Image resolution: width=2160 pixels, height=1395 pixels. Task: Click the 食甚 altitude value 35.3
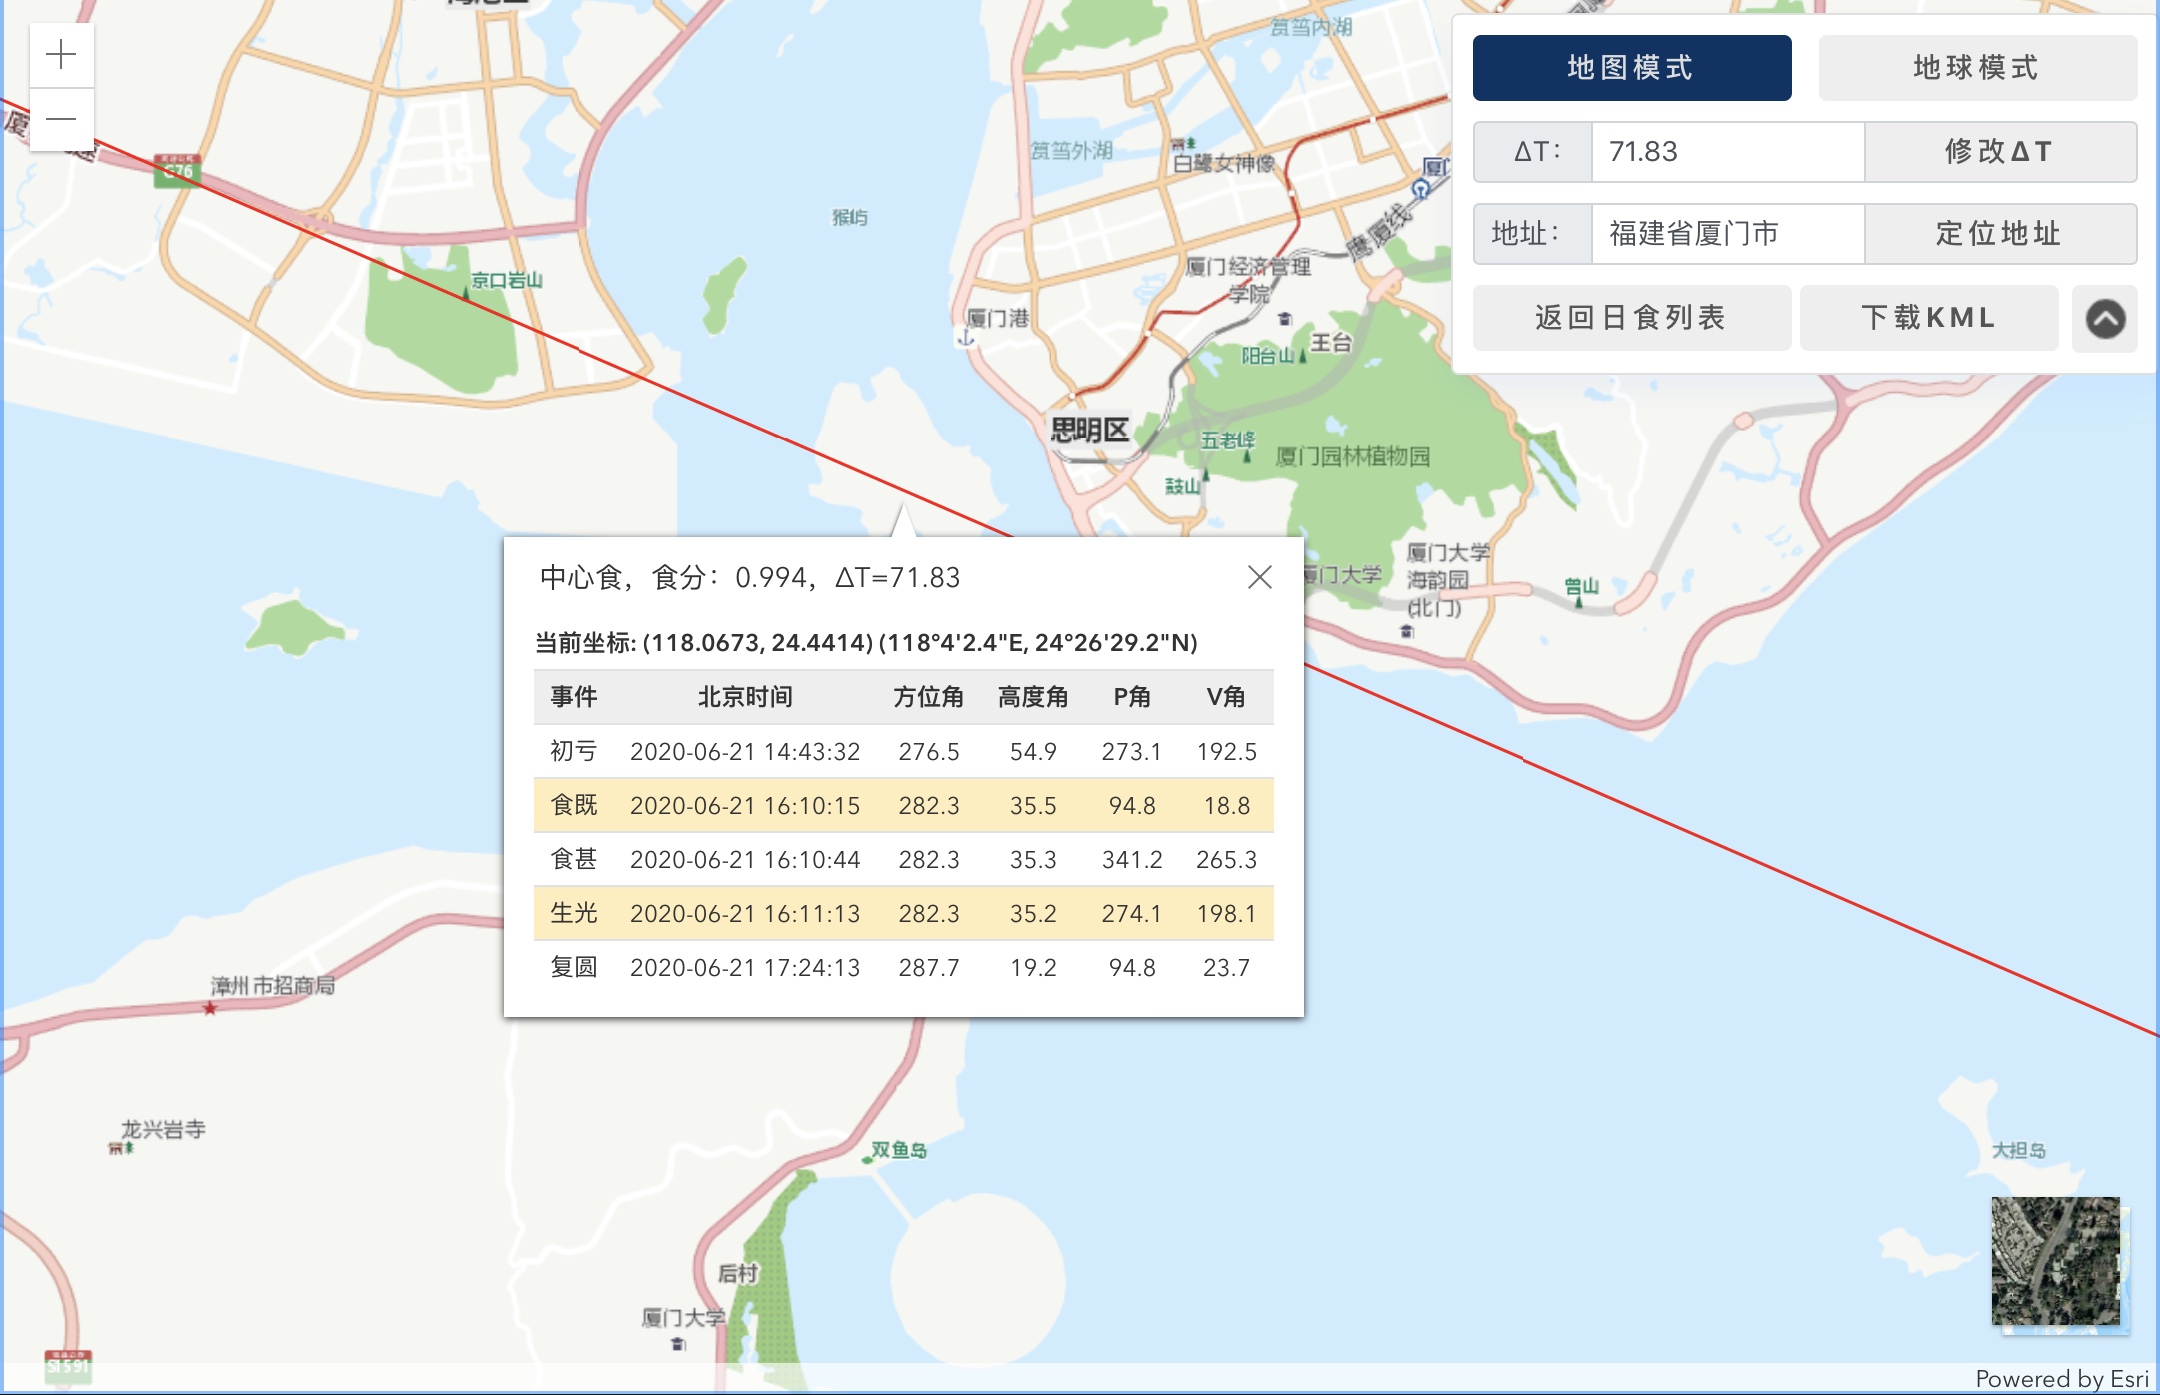point(1033,860)
